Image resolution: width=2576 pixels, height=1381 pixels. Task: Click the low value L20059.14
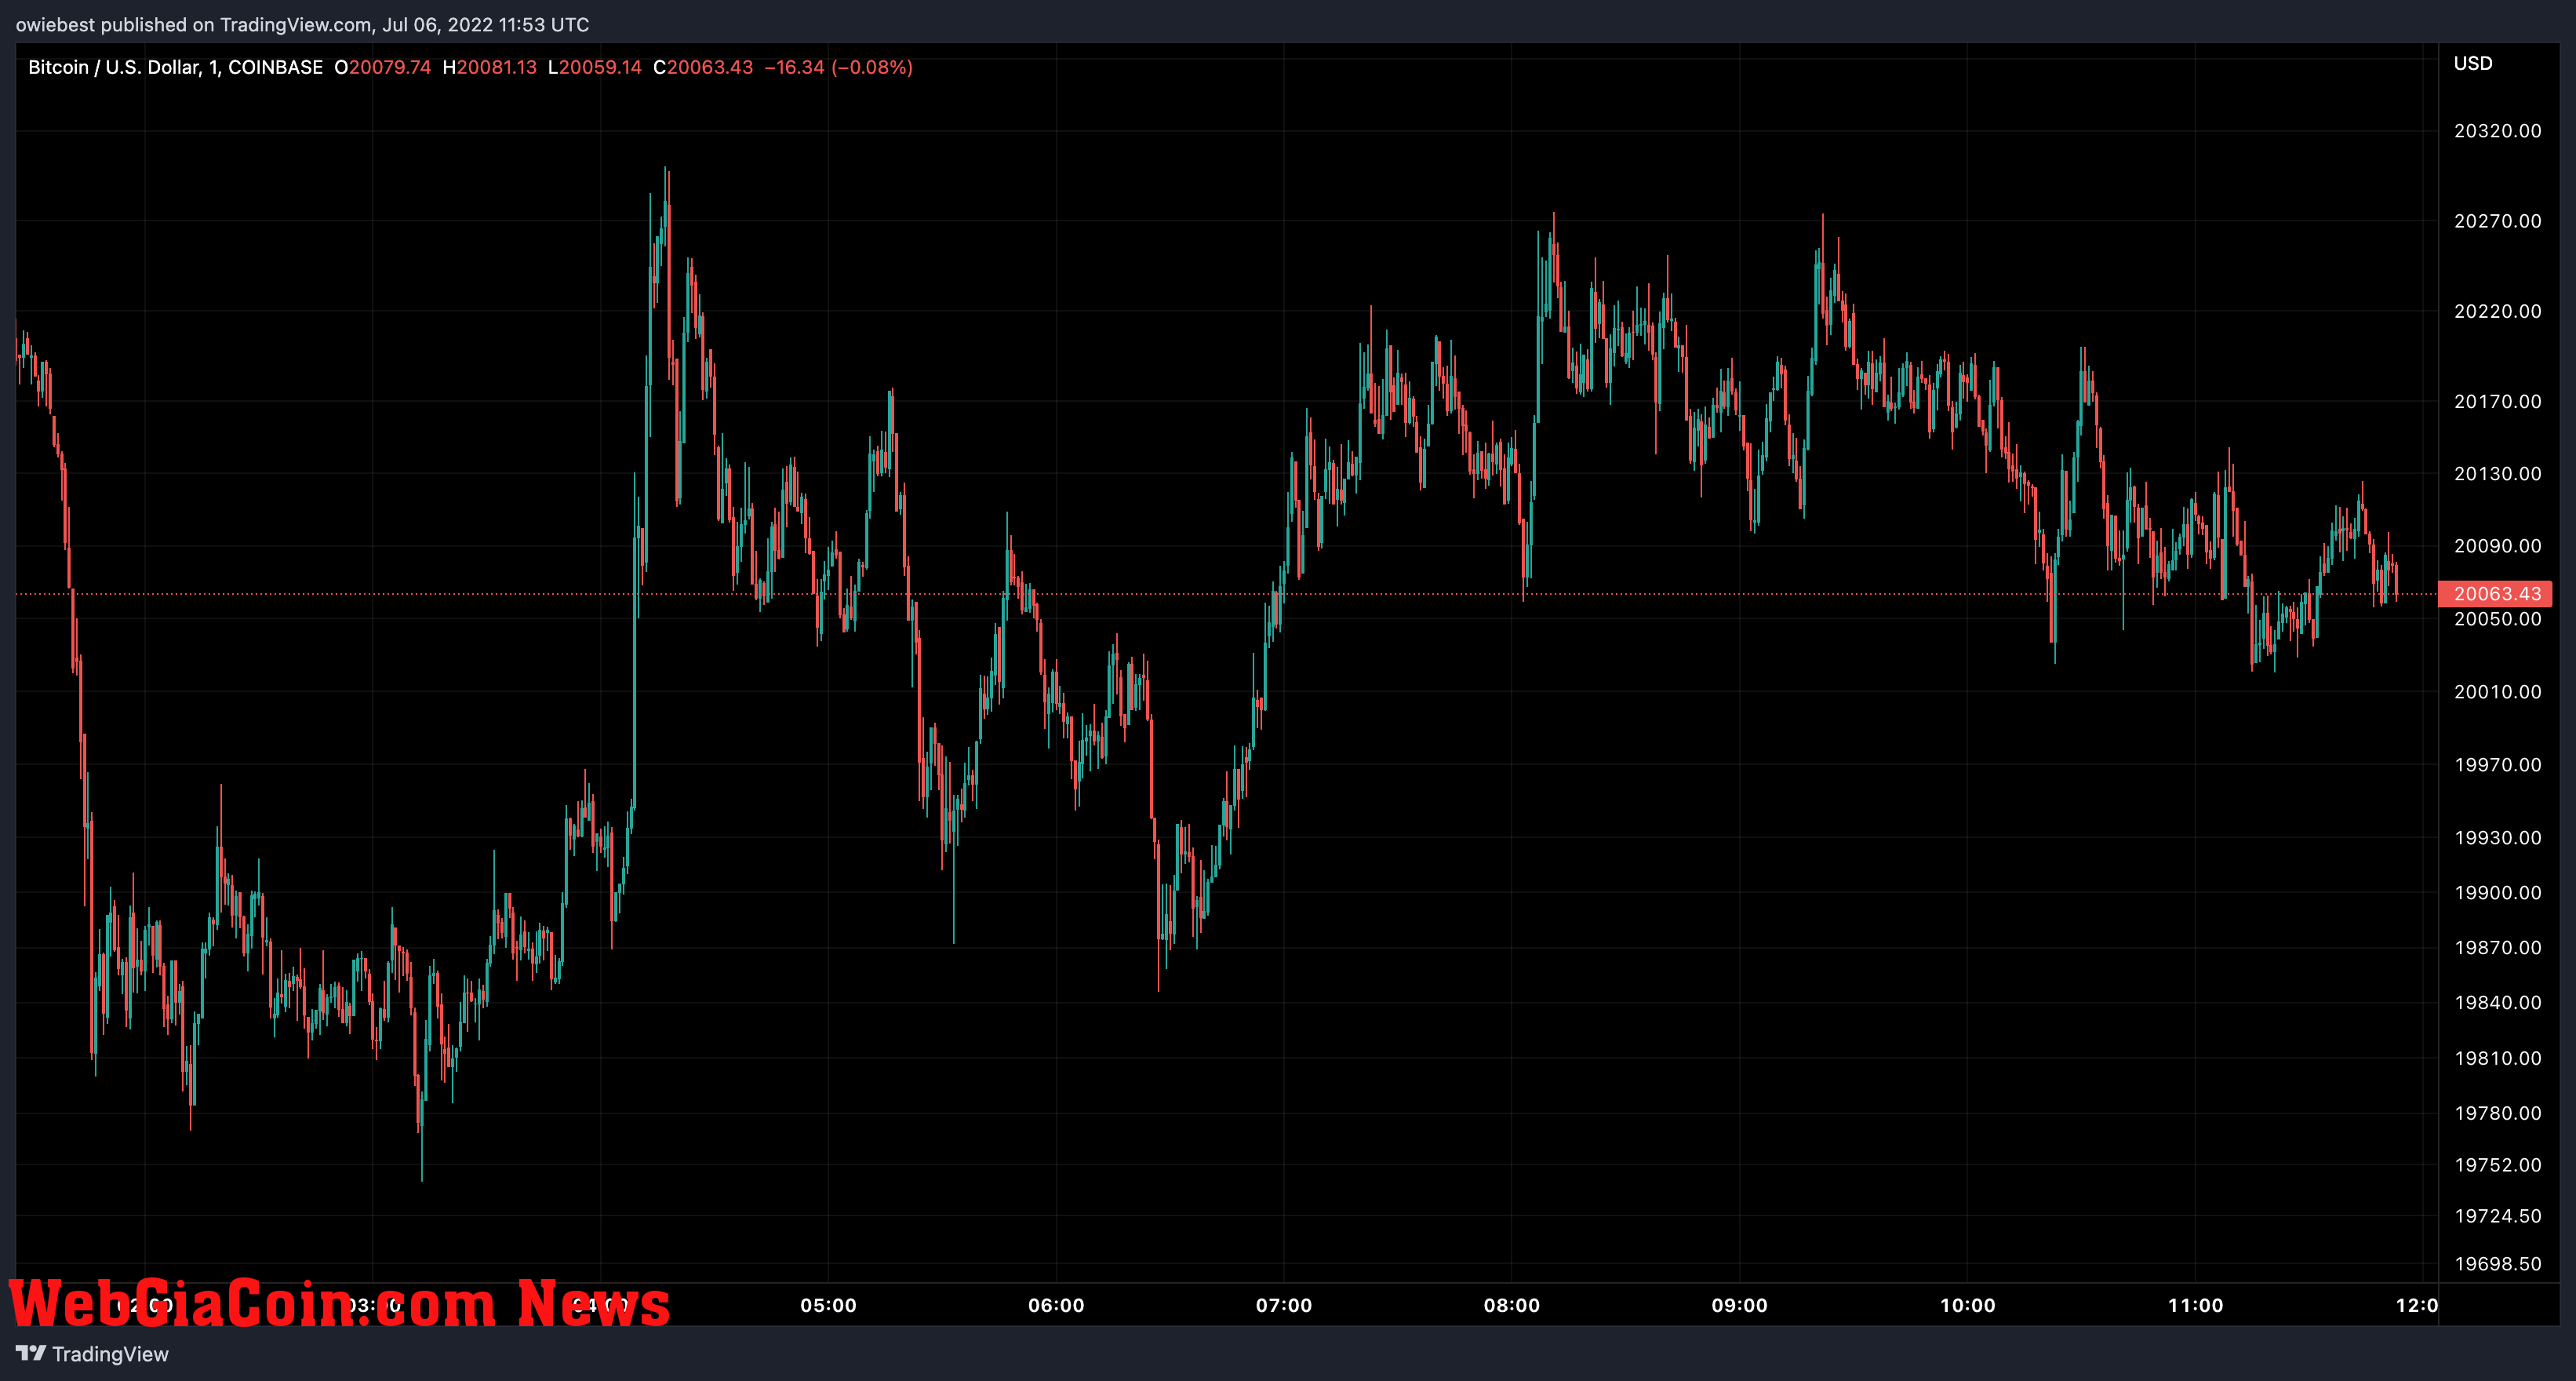coord(594,67)
